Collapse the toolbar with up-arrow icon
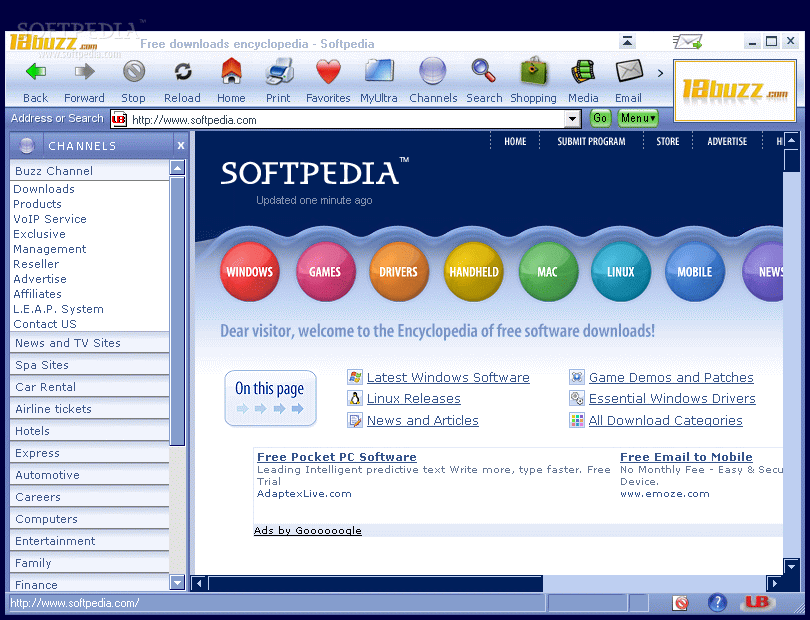 pyautogui.click(x=628, y=41)
